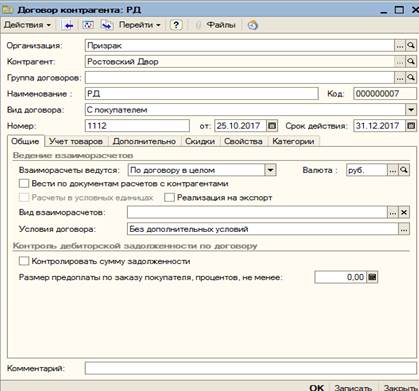Click the Условия договора field

pos(263,229)
